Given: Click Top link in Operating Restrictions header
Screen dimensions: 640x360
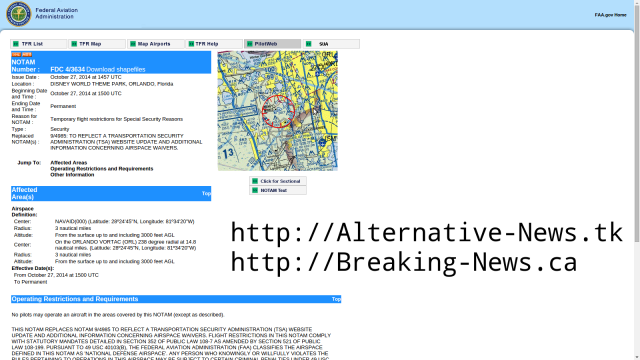Looking at the screenshot, I should tap(336, 299).
